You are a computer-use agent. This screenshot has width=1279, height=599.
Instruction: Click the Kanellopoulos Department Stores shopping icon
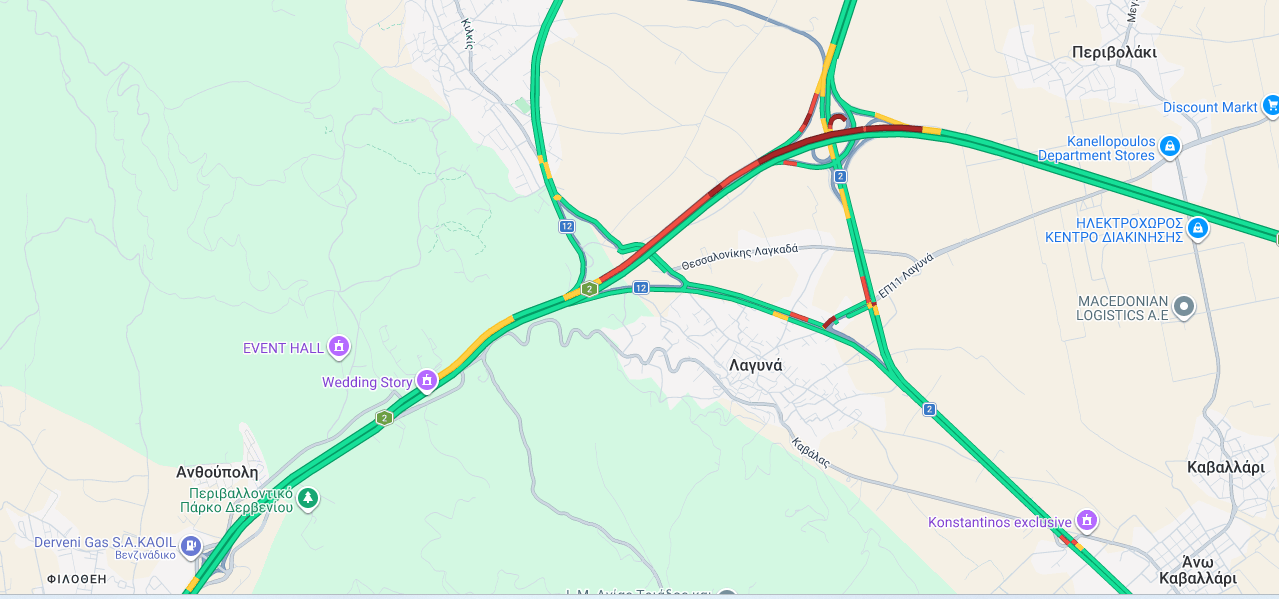click(1170, 148)
